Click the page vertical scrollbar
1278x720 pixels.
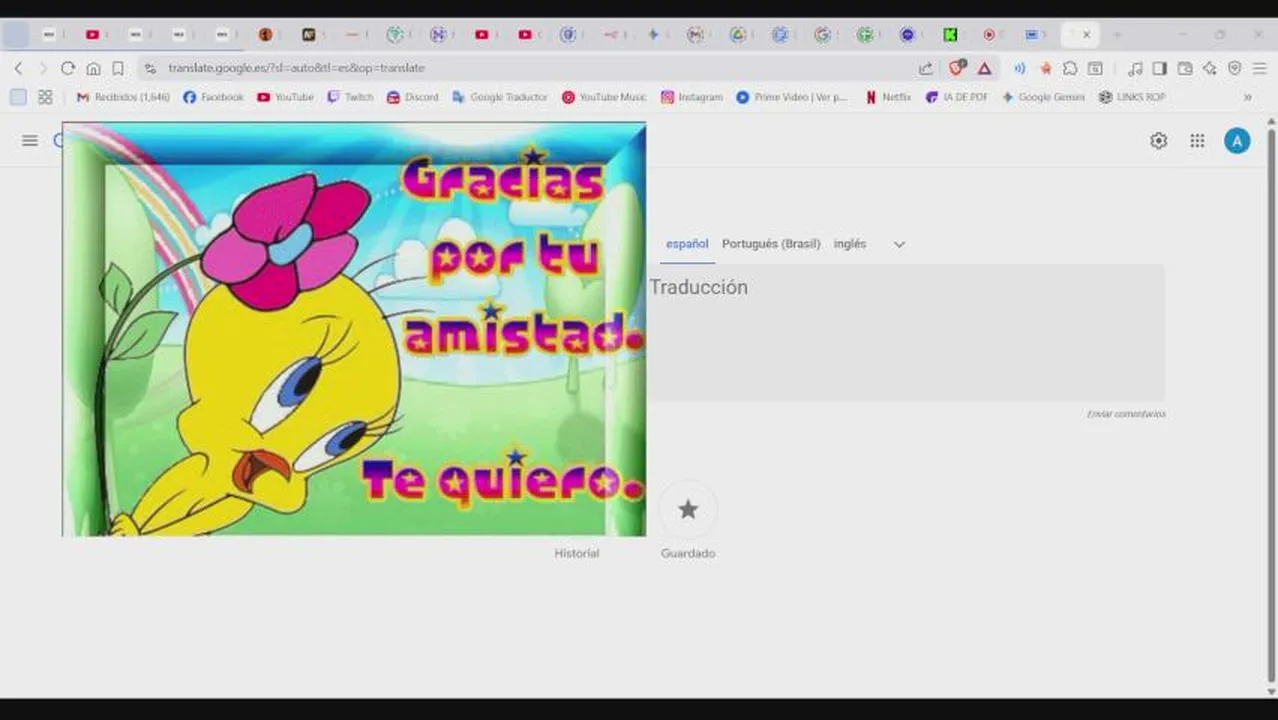click(x=1271, y=405)
